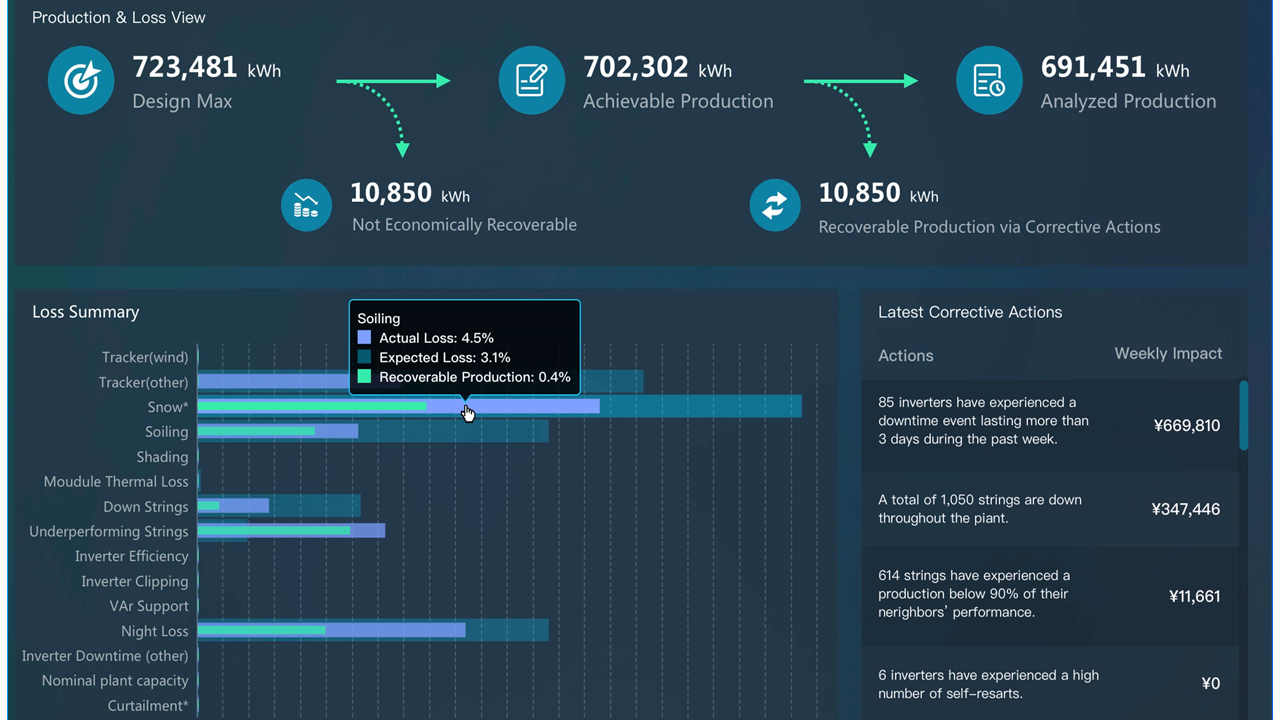Click the Design Max target icon
Screen dimensions: 1280x720
pyautogui.click(x=81, y=81)
